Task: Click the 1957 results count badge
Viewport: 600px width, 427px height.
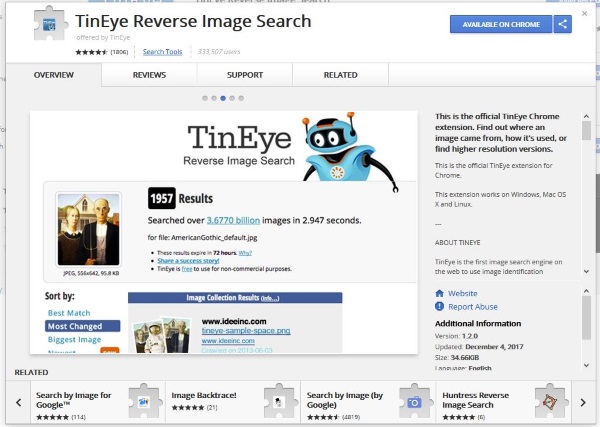Action: (161, 198)
